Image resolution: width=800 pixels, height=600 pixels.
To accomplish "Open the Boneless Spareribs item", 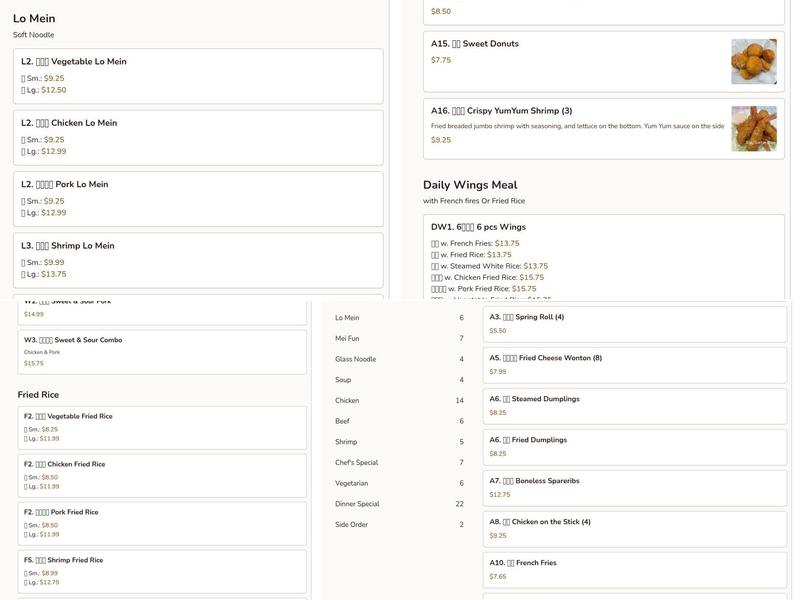I will (x=635, y=487).
